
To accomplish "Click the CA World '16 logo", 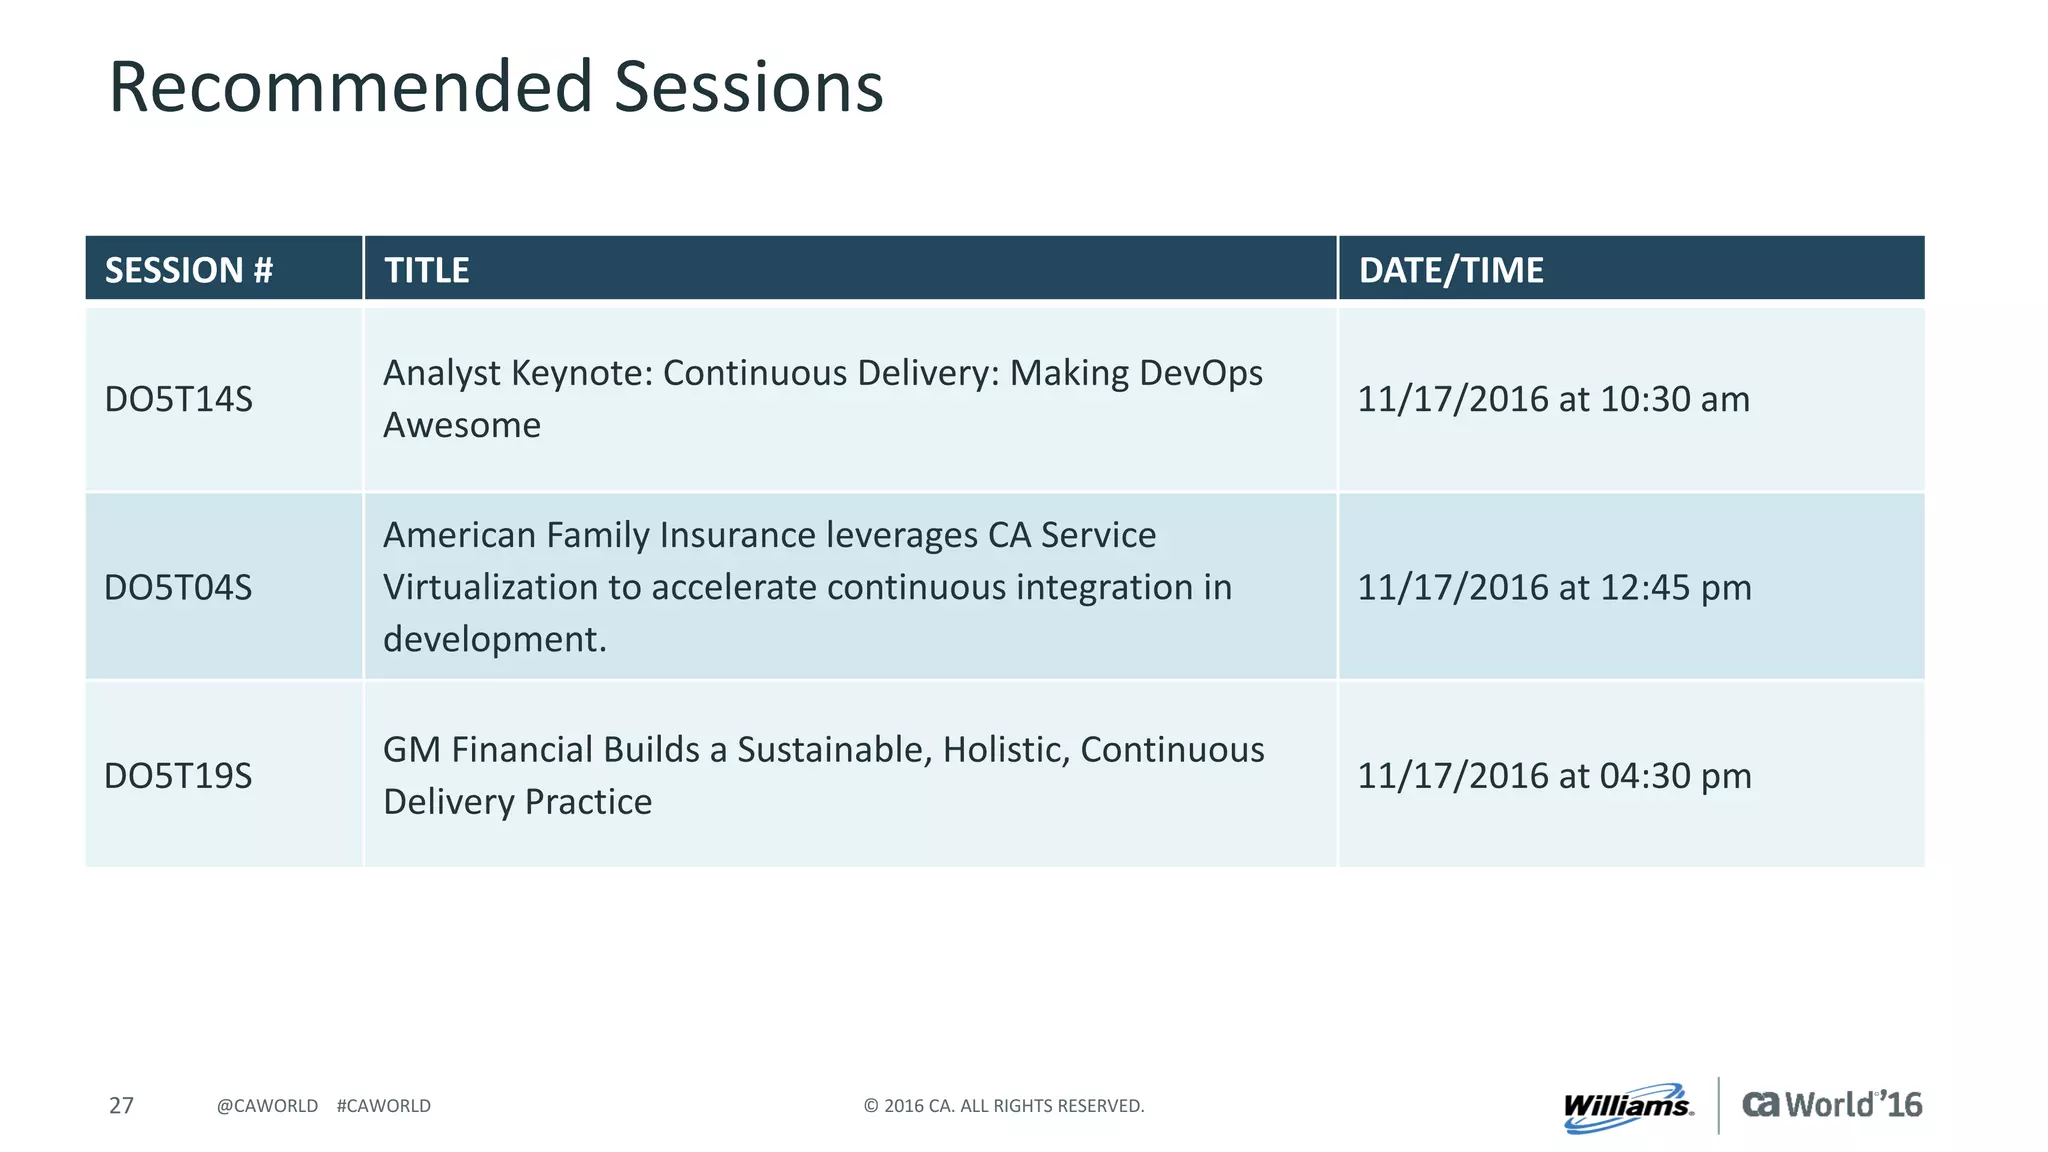I will coord(1832,1104).
